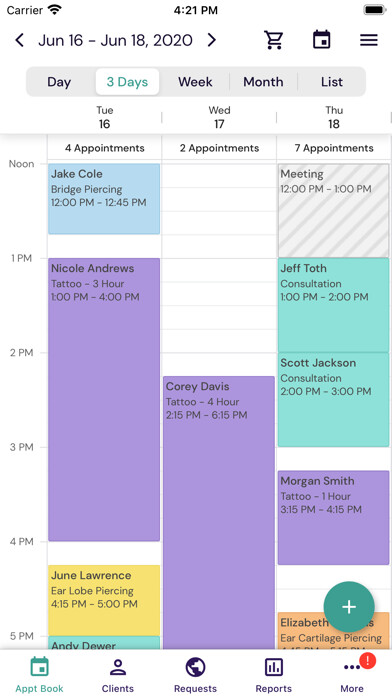Open the shopping cart icon

[x=274, y=40]
